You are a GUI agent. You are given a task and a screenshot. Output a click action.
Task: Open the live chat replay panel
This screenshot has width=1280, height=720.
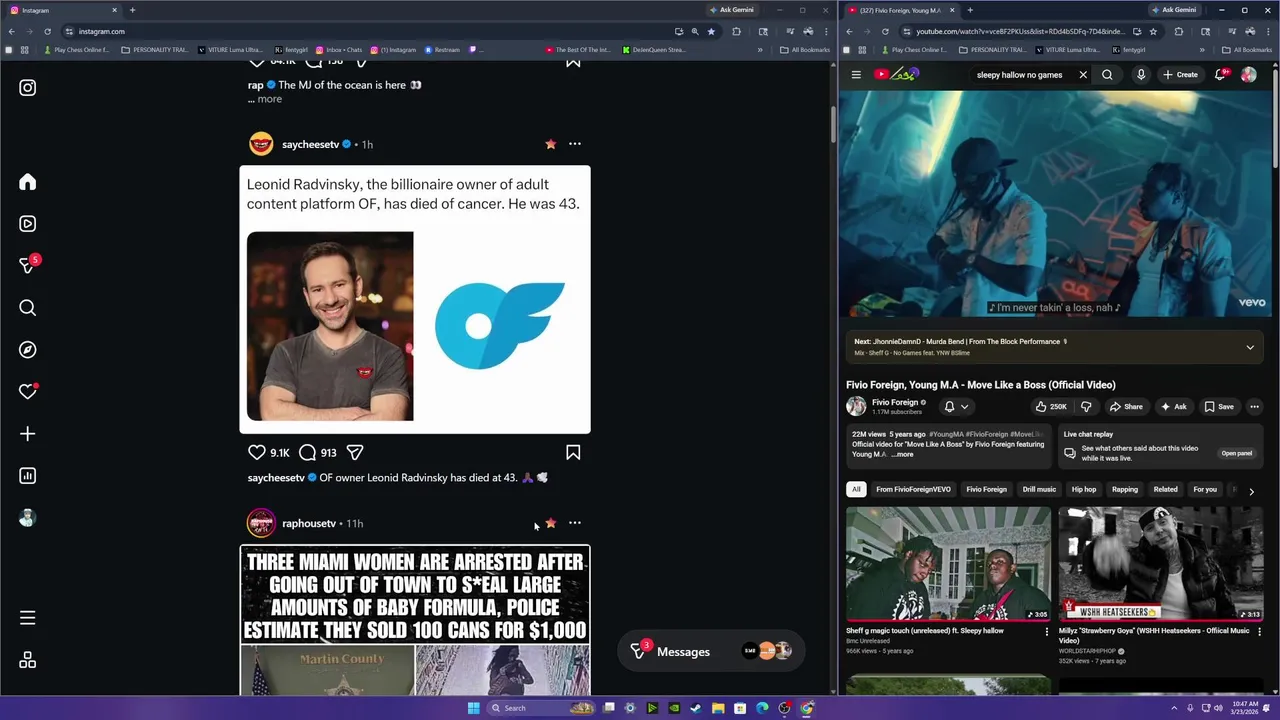(1237, 453)
